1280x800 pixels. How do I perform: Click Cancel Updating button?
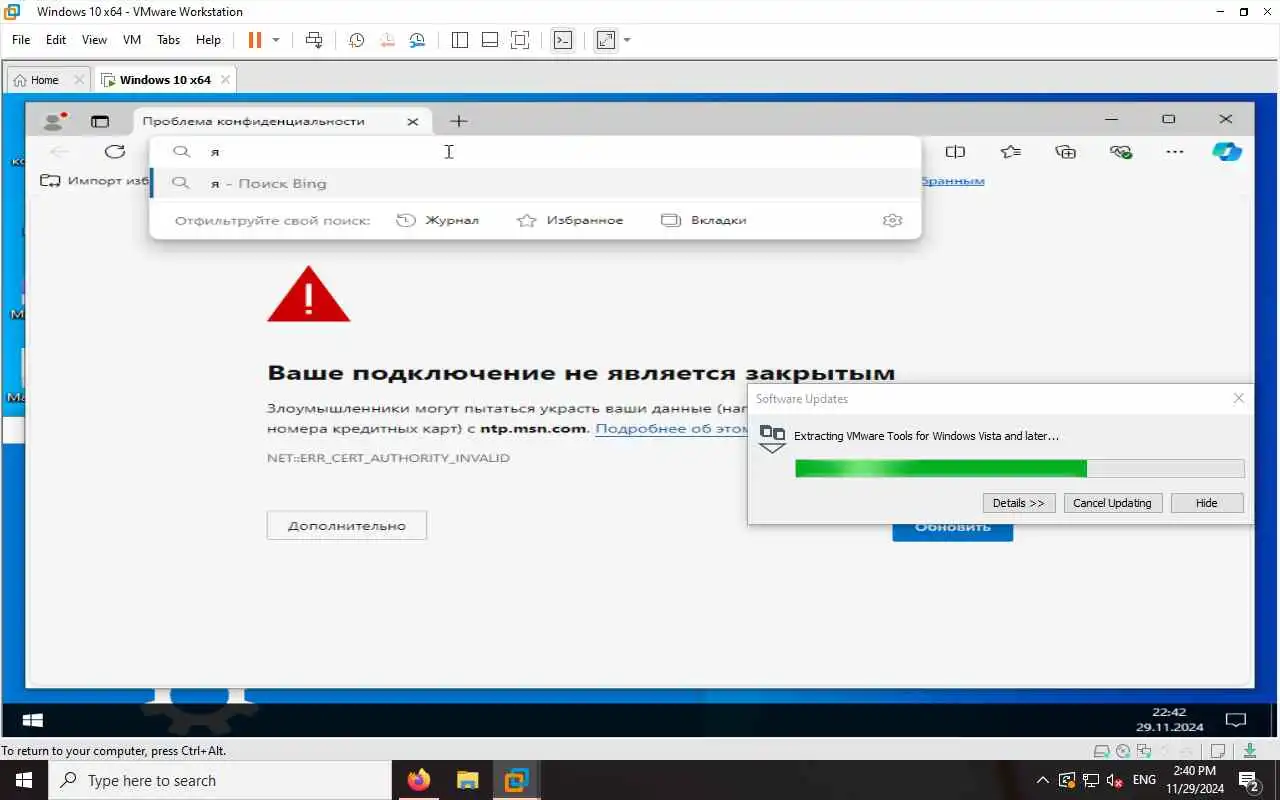[1112, 503]
